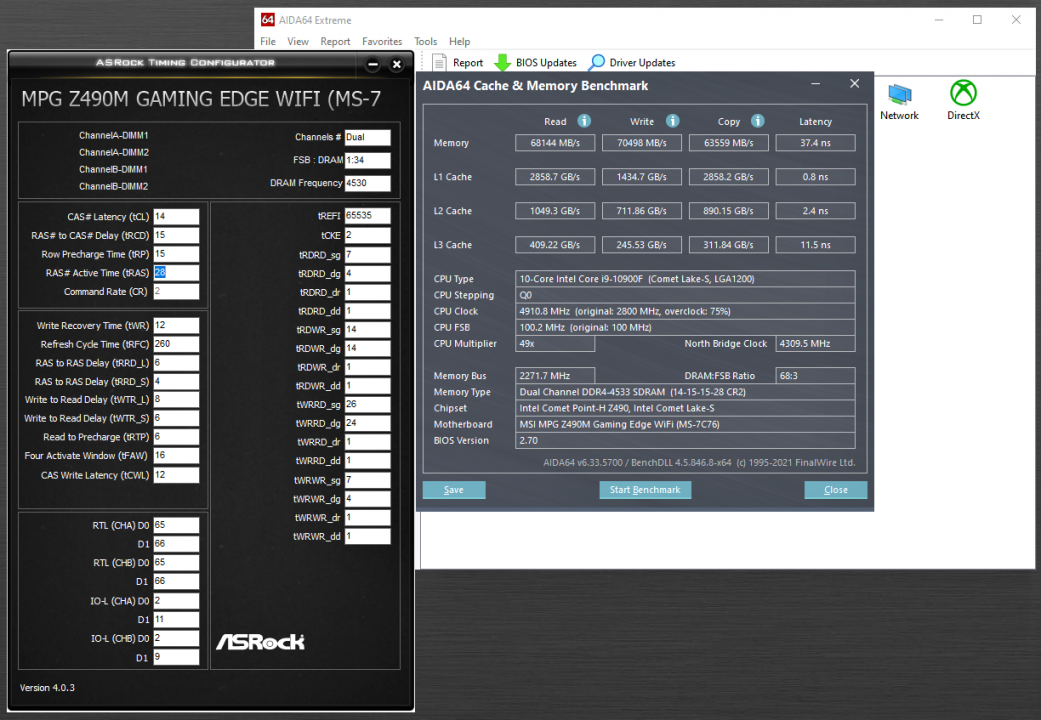The height and width of the screenshot is (720, 1041).
Task: Click the CPU Type field text
Action: [685, 279]
